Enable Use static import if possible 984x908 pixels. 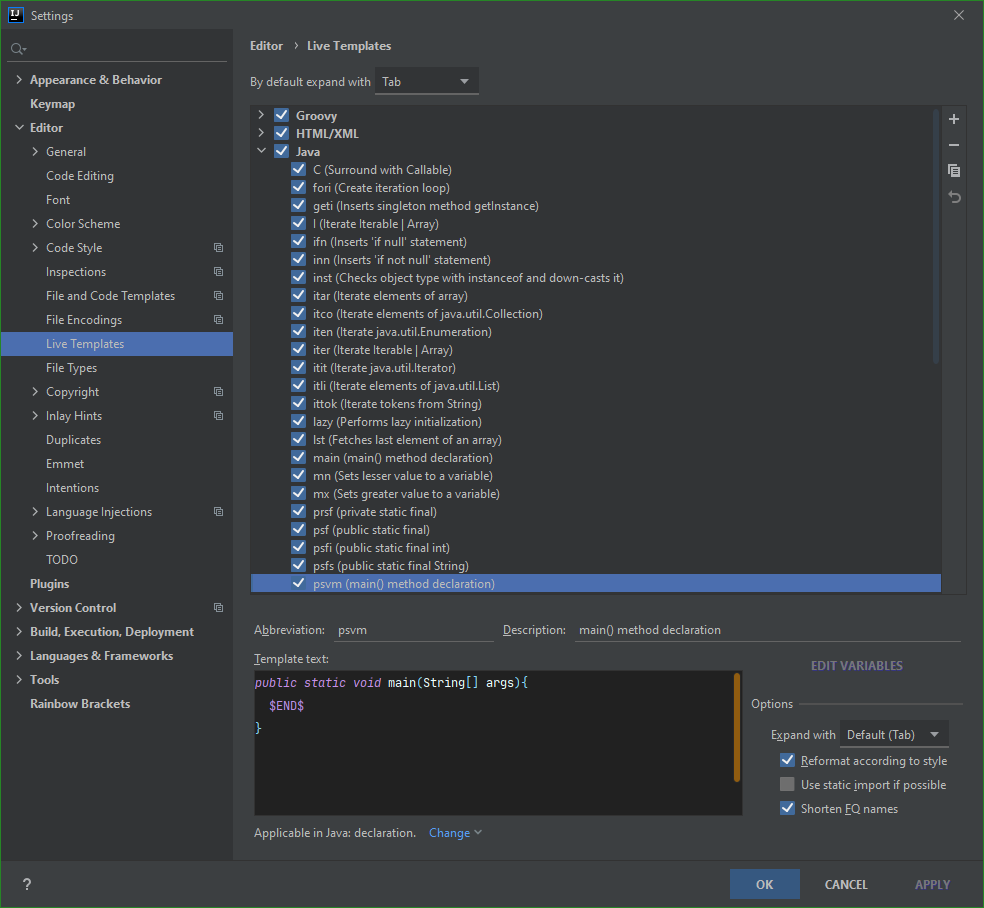click(x=788, y=784)
